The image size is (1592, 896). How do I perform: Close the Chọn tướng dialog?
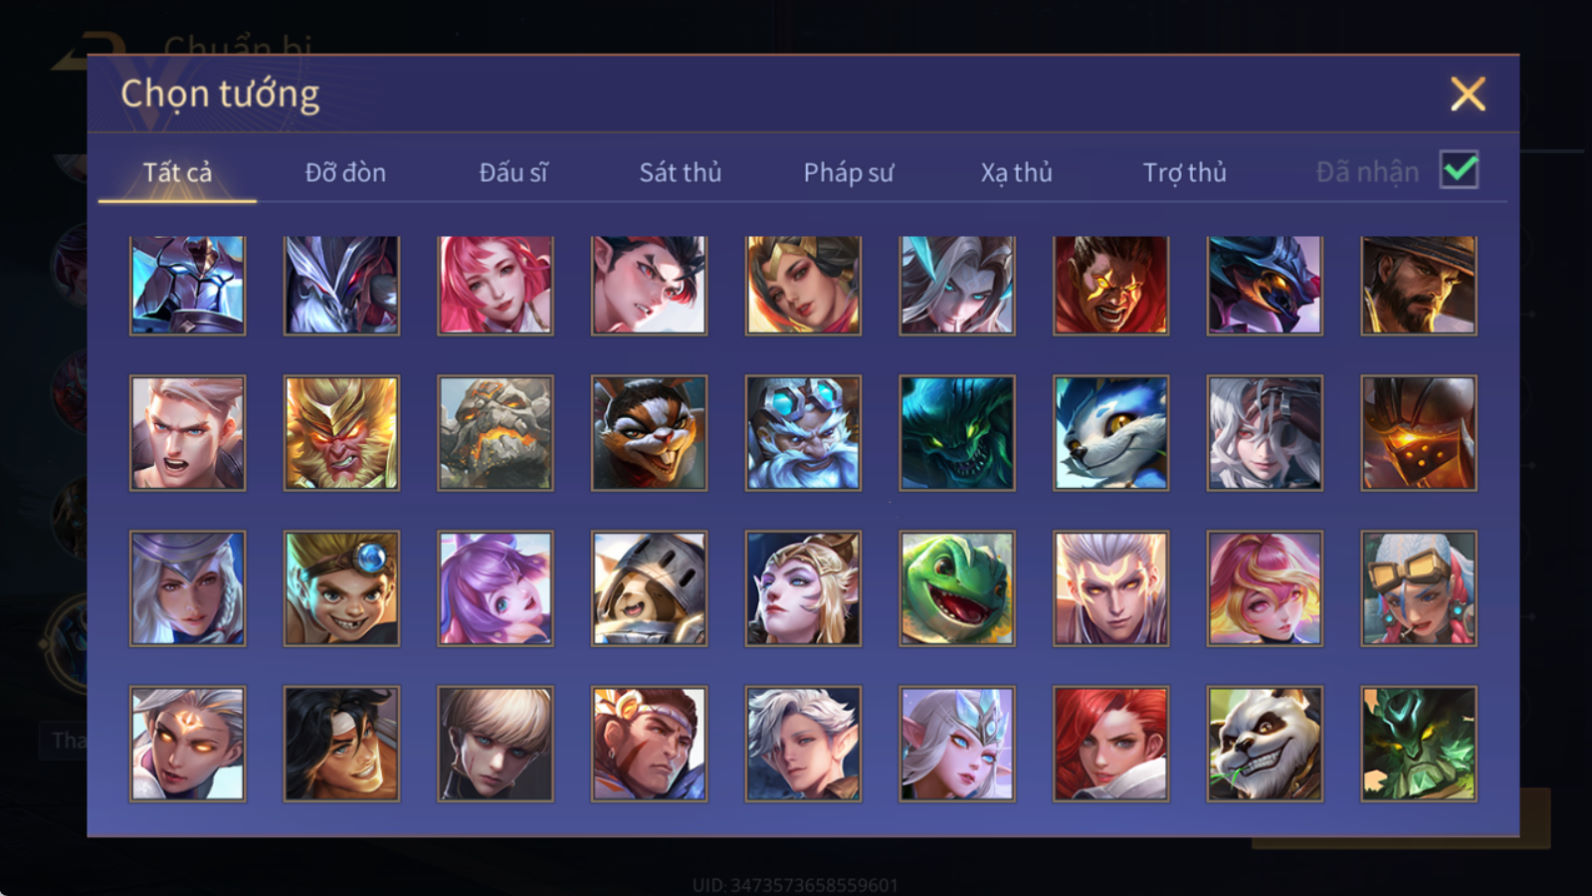click(x=1467, y=94)
